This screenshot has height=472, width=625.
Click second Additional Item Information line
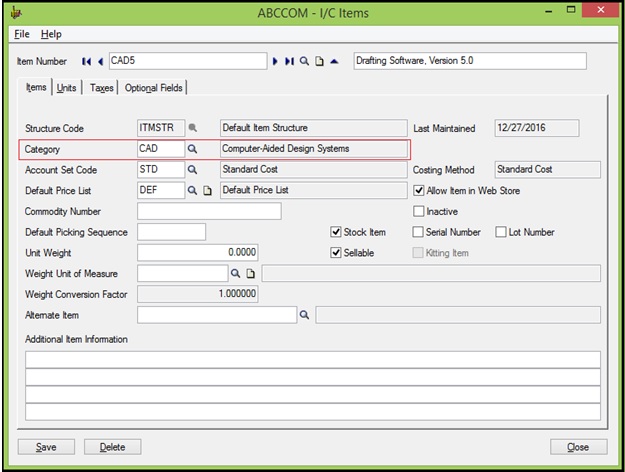coord(313,377)
